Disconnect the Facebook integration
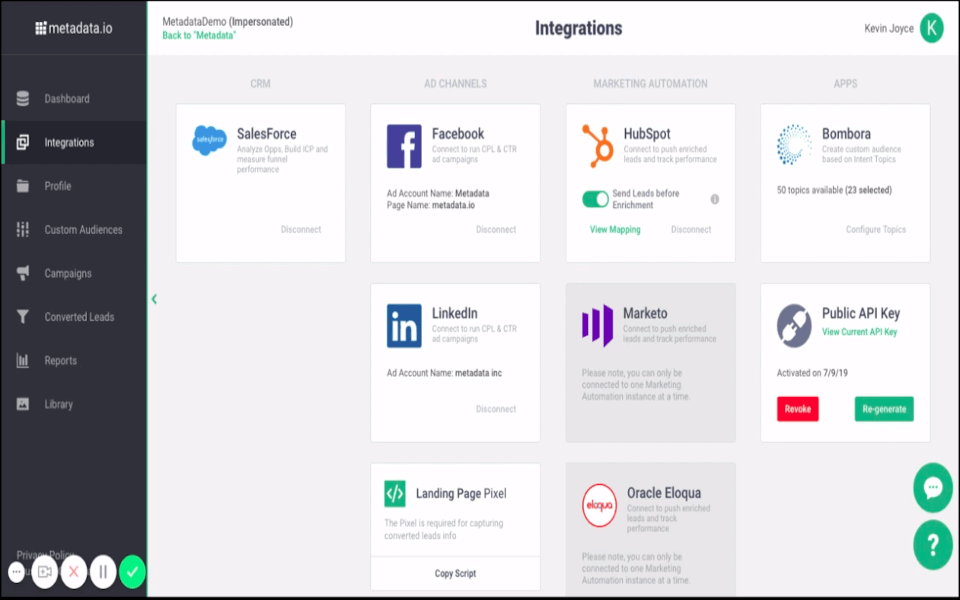 [x=496, y=230]
